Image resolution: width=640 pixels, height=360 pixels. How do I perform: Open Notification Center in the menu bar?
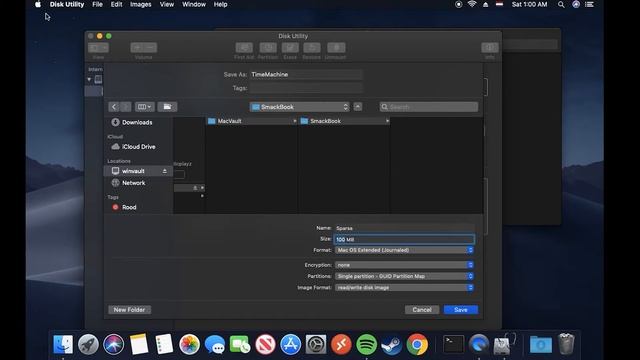pos(589,4)
